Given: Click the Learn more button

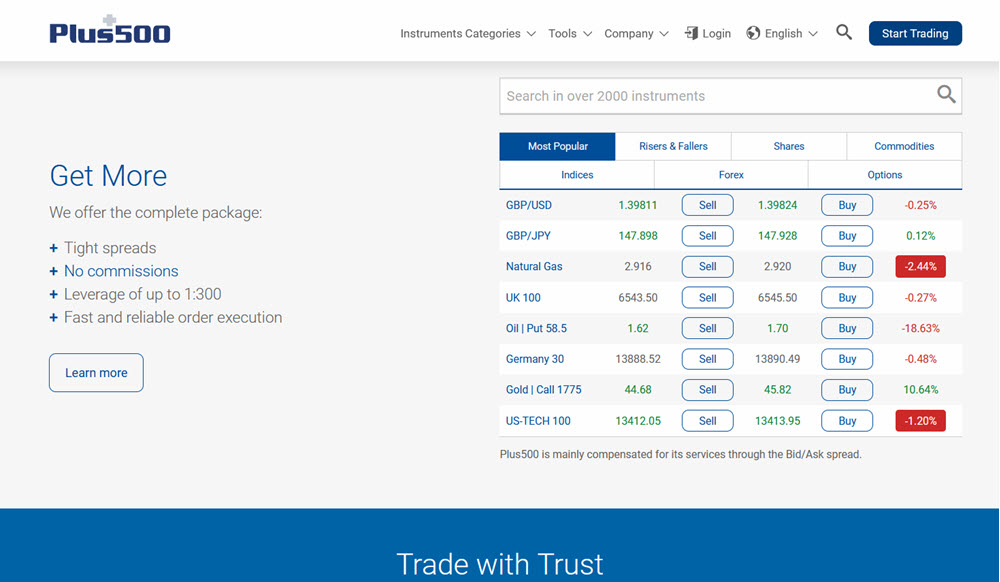Looking at the screenshot, I should pyautogui.click(x=96, y=373).
